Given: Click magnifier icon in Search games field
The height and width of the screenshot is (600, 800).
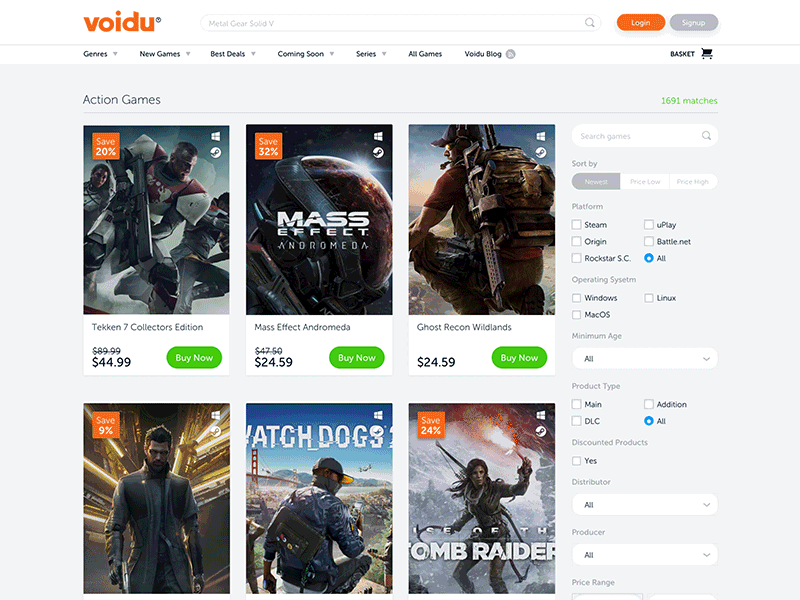Looking at the screenshot, I should (706, 136).
